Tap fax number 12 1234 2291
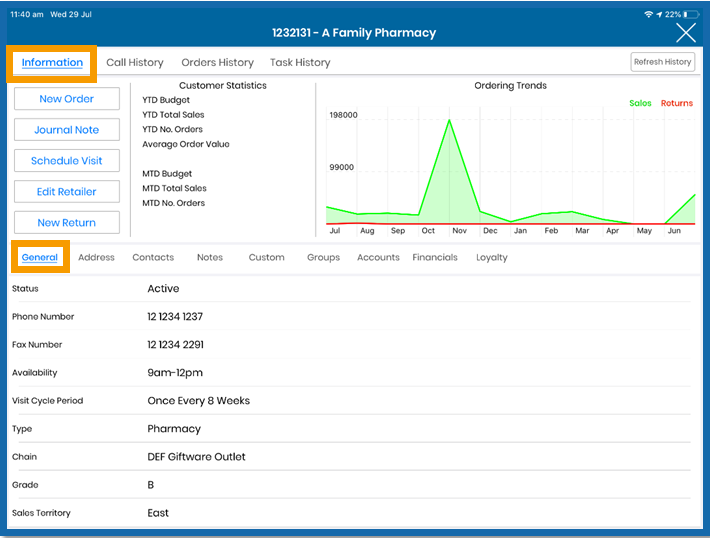This screenshot has width=710, height=538. point(175,345)
